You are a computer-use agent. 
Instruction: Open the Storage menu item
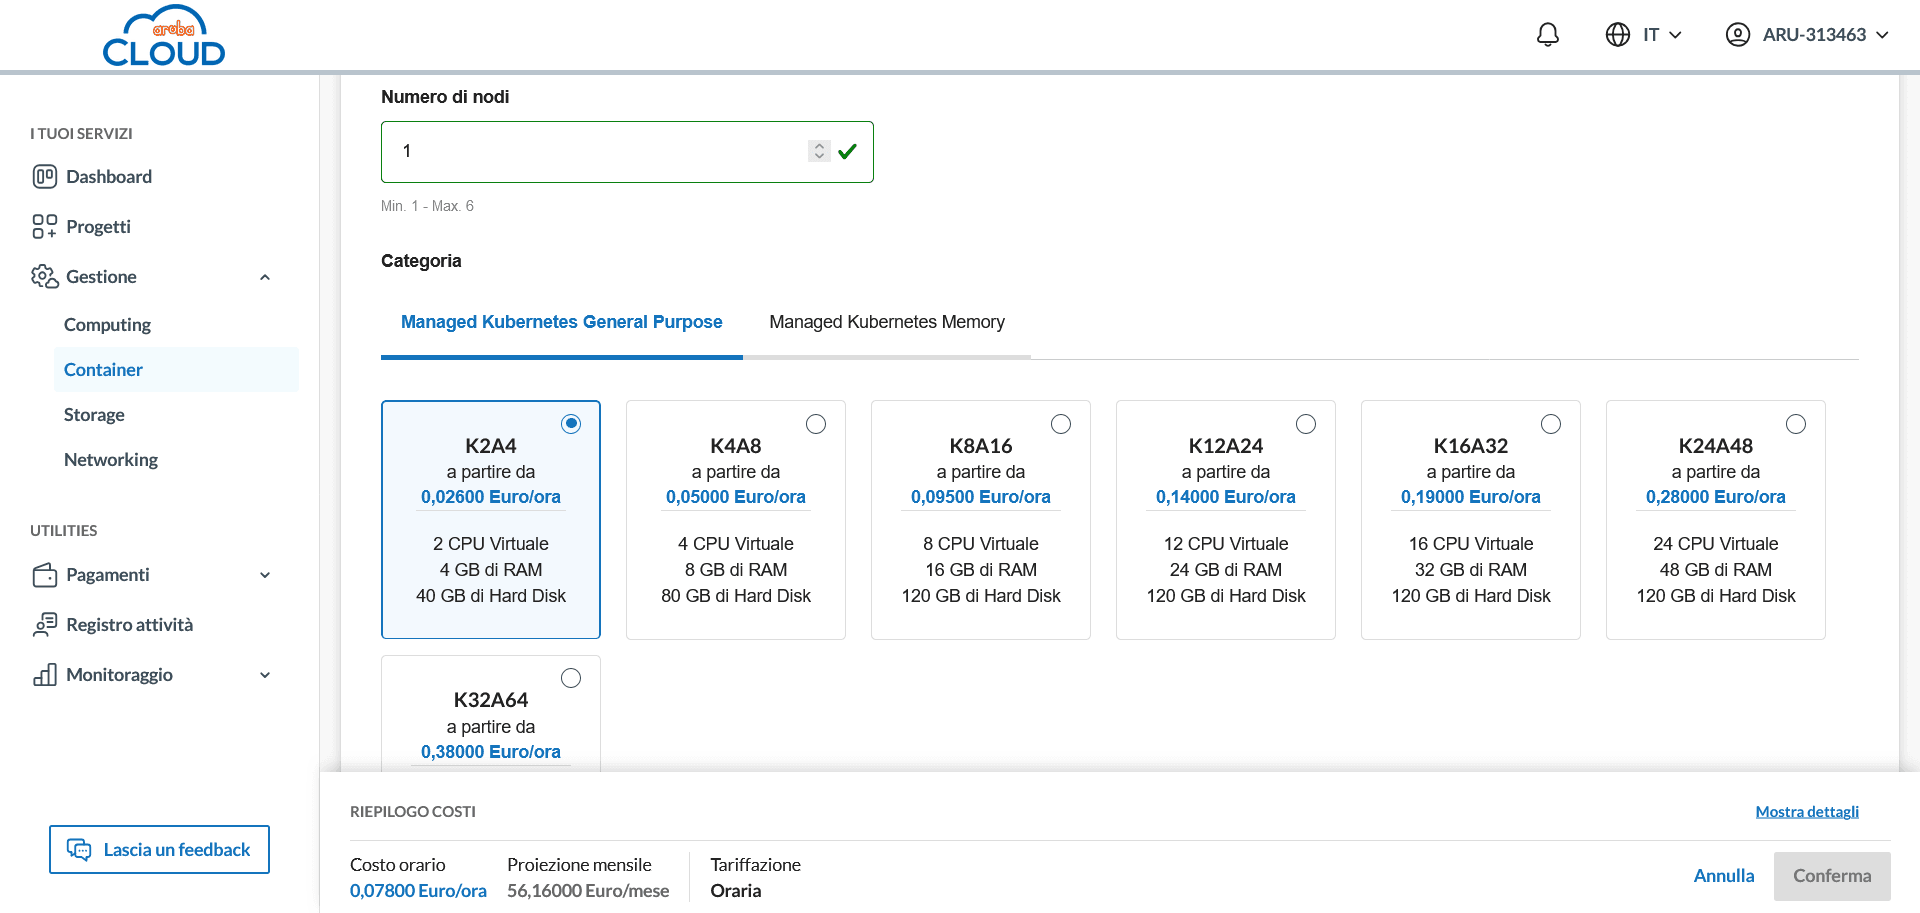point(94,415)
